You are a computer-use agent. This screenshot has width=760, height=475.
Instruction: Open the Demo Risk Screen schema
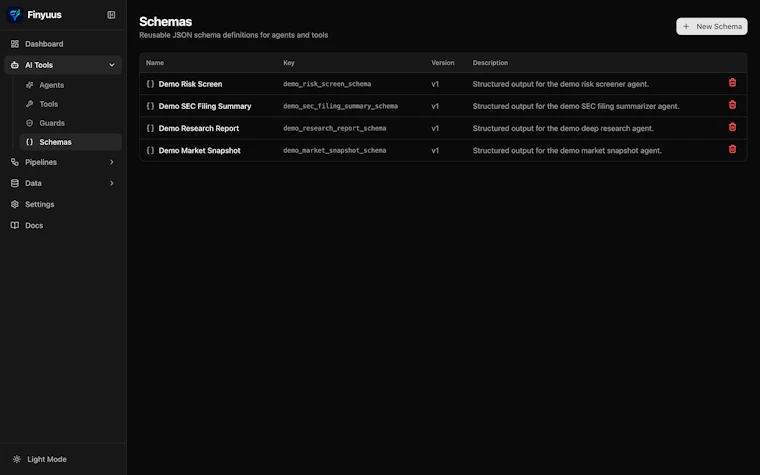coord(190,84)
